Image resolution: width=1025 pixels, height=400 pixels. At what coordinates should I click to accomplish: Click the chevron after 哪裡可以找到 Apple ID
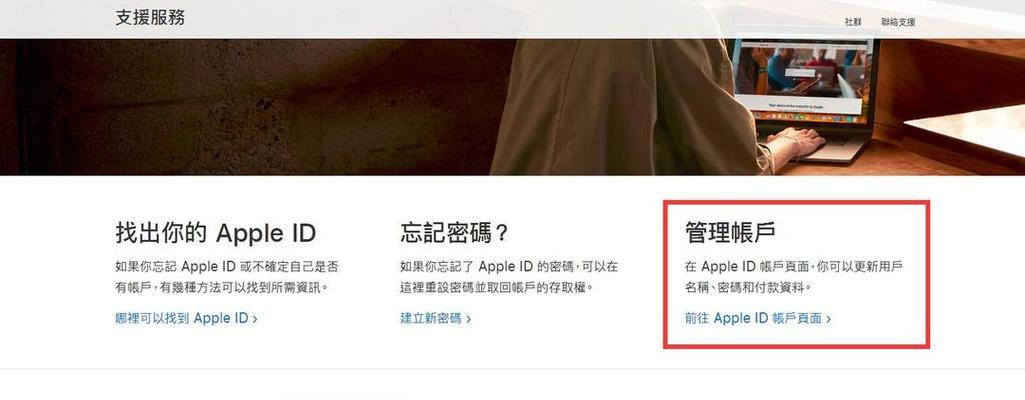[255, 319]
